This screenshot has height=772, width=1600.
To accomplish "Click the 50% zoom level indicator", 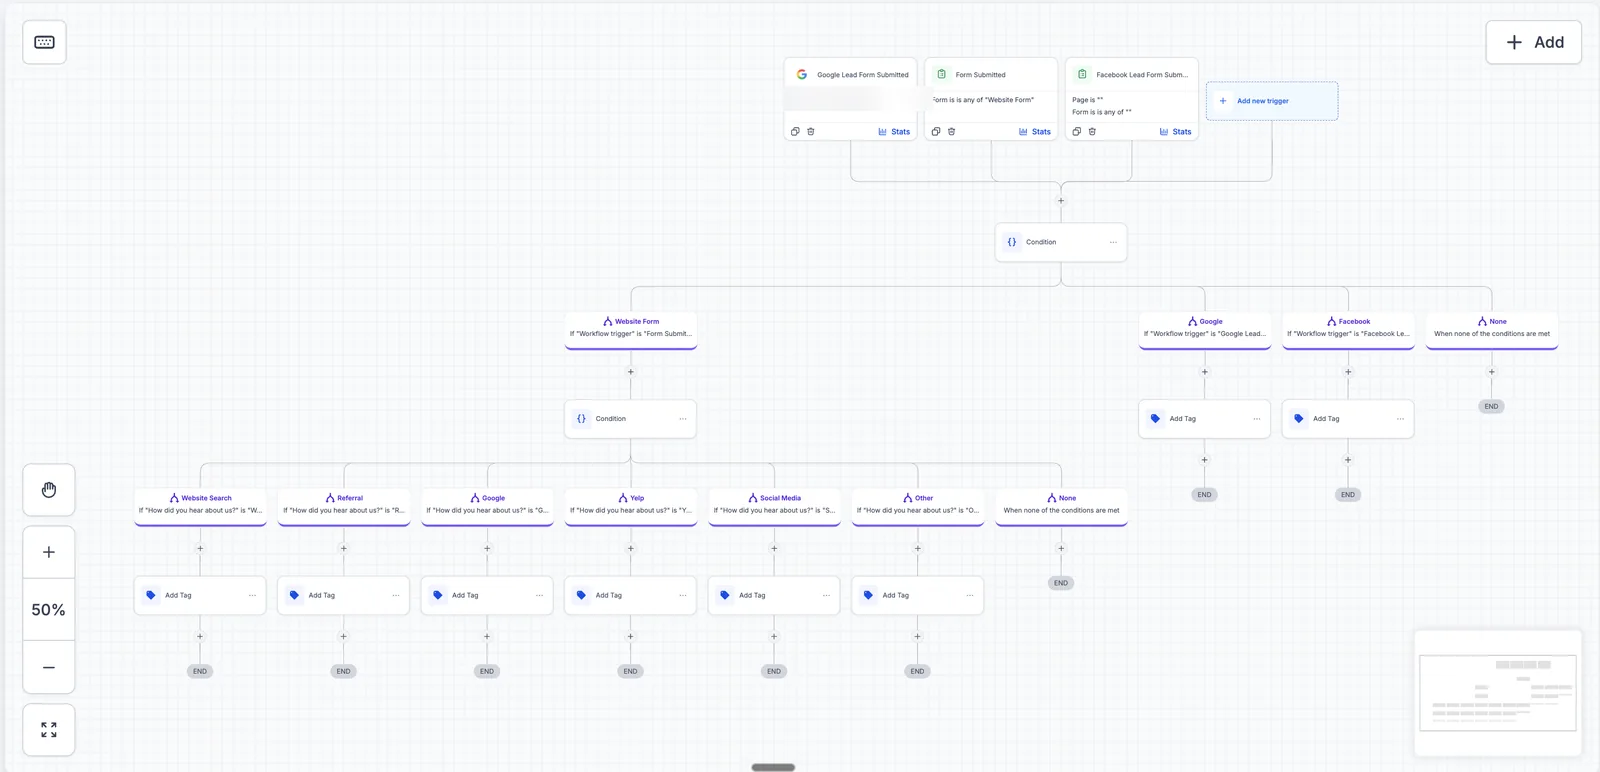I will point(49,610).
